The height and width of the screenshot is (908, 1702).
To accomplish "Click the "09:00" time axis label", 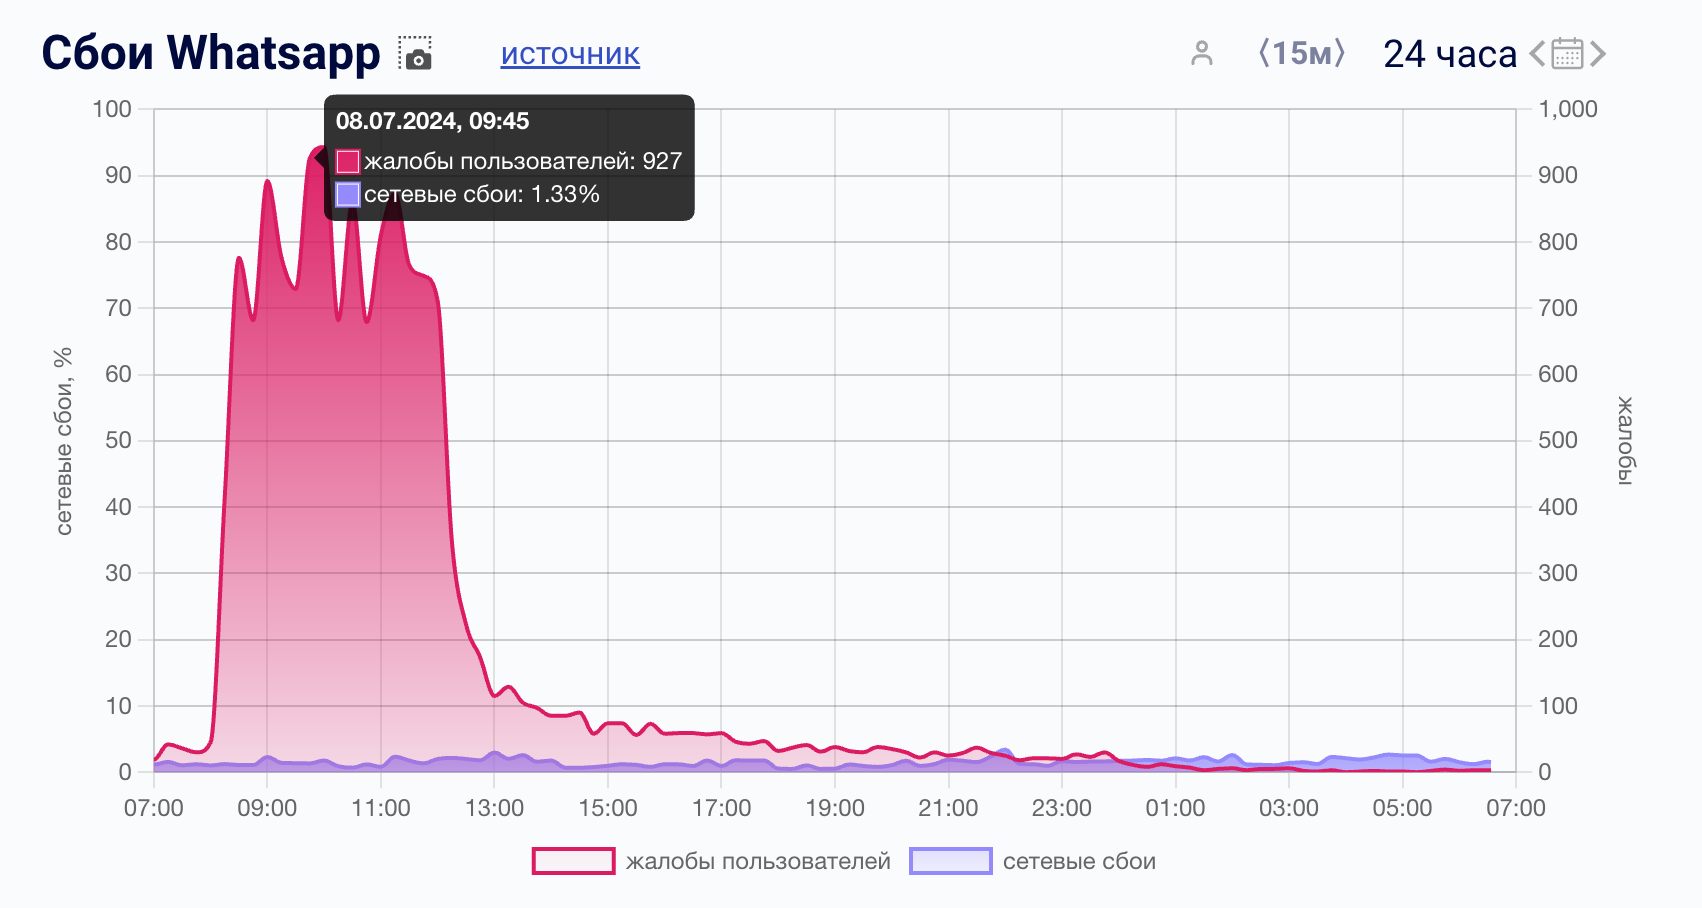I will [267, 808].
